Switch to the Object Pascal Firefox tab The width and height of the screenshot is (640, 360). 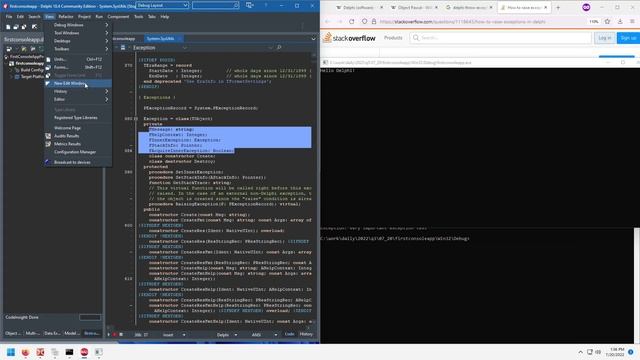point(414,7)
